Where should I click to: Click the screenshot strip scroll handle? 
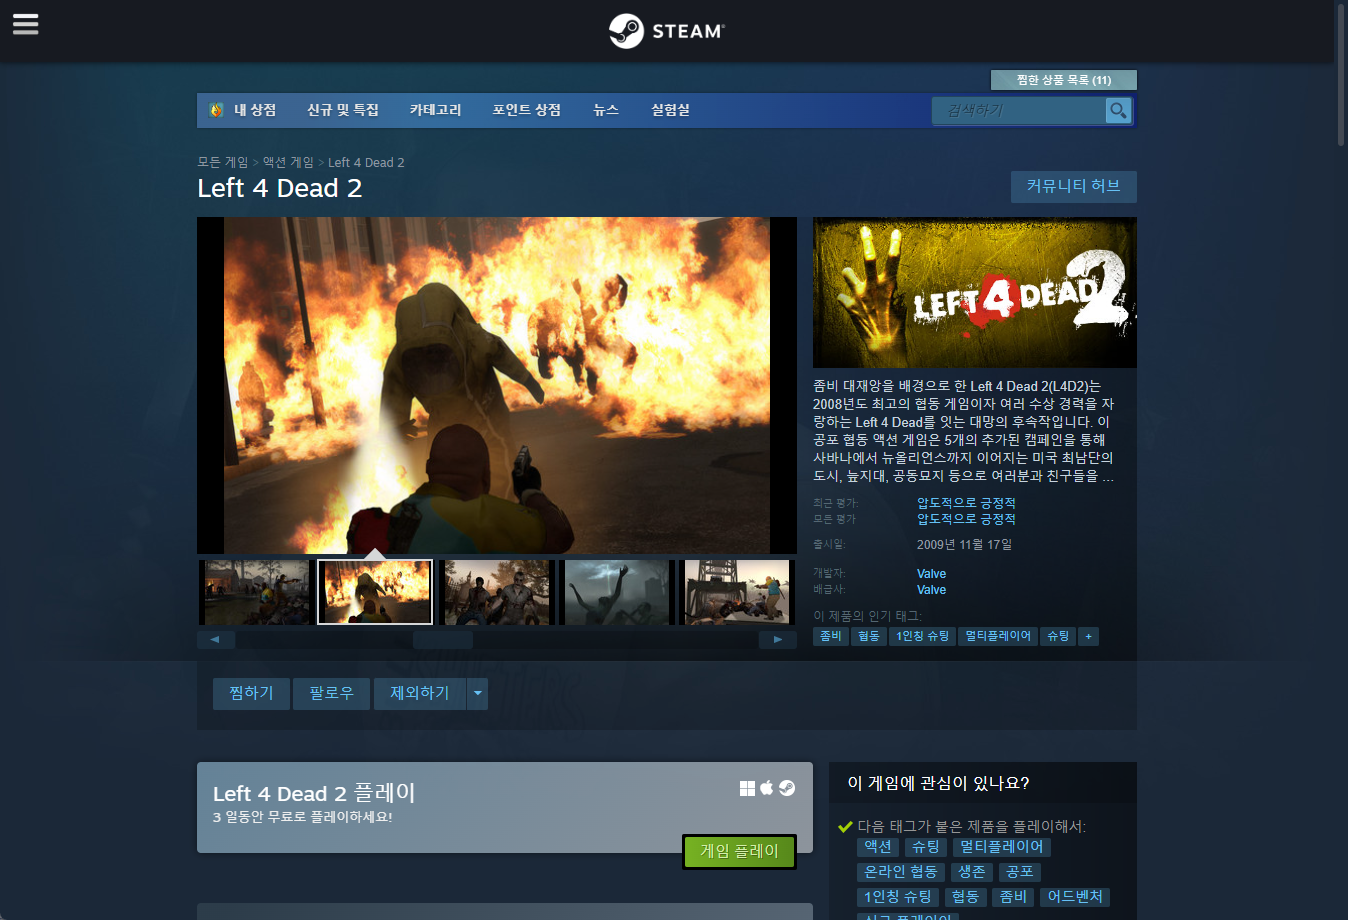pos(443,640)
